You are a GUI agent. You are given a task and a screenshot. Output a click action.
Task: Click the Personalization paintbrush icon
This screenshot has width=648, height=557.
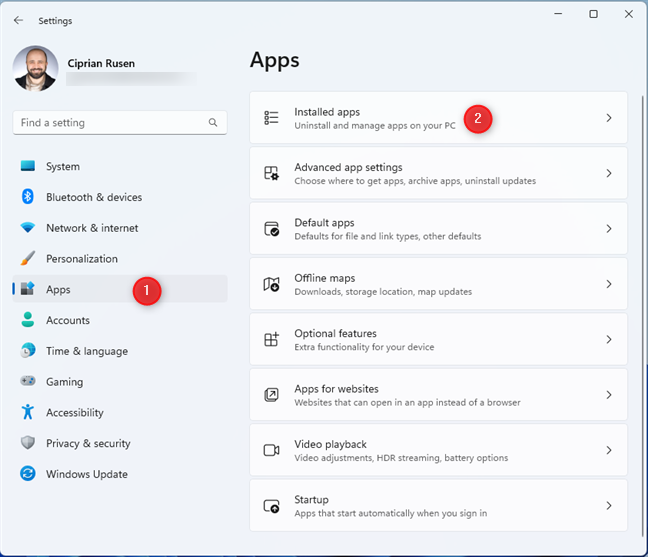pos(28,258)
